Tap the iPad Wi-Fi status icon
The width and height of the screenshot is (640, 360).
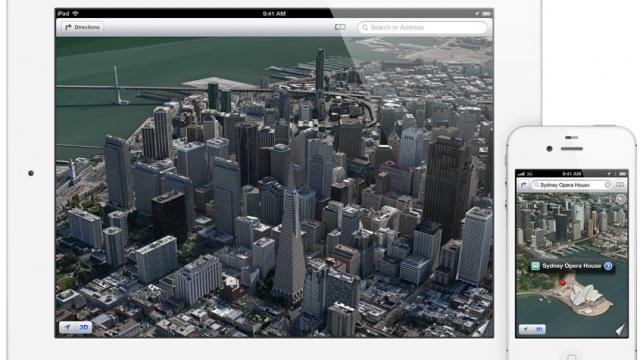click(76, 13)
